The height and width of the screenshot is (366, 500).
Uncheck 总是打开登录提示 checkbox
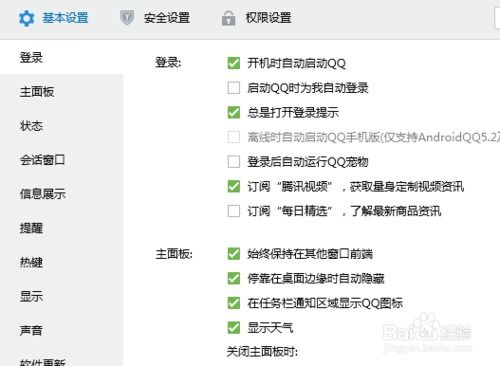234,113
